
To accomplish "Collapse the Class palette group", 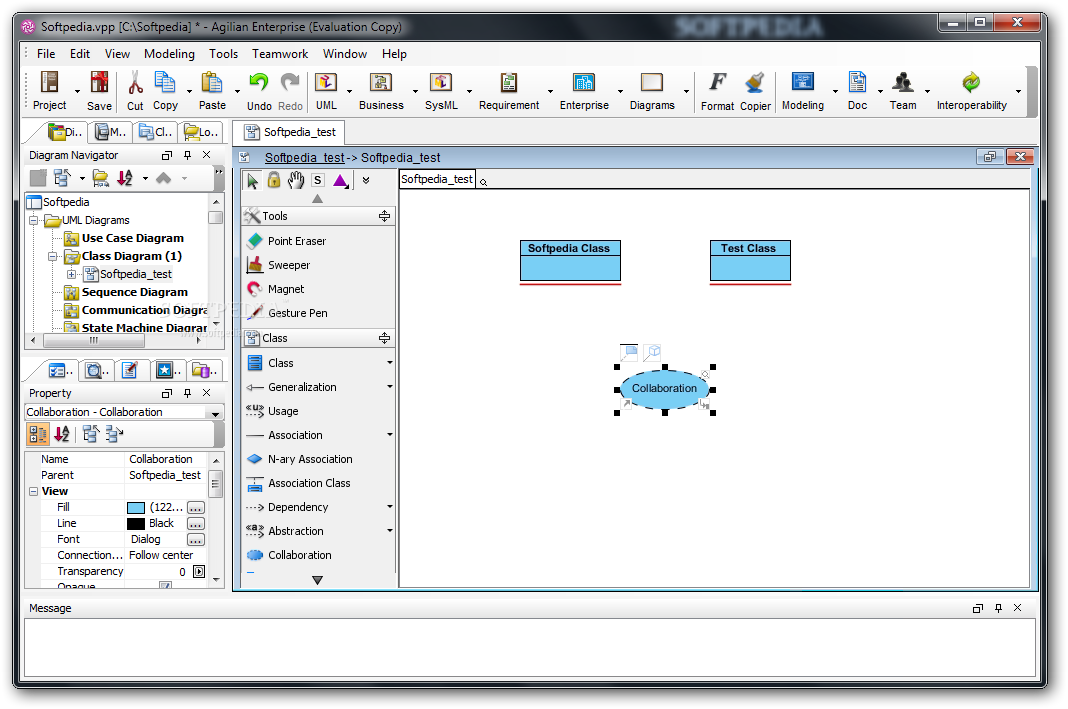I will click(x=384, y=338).
